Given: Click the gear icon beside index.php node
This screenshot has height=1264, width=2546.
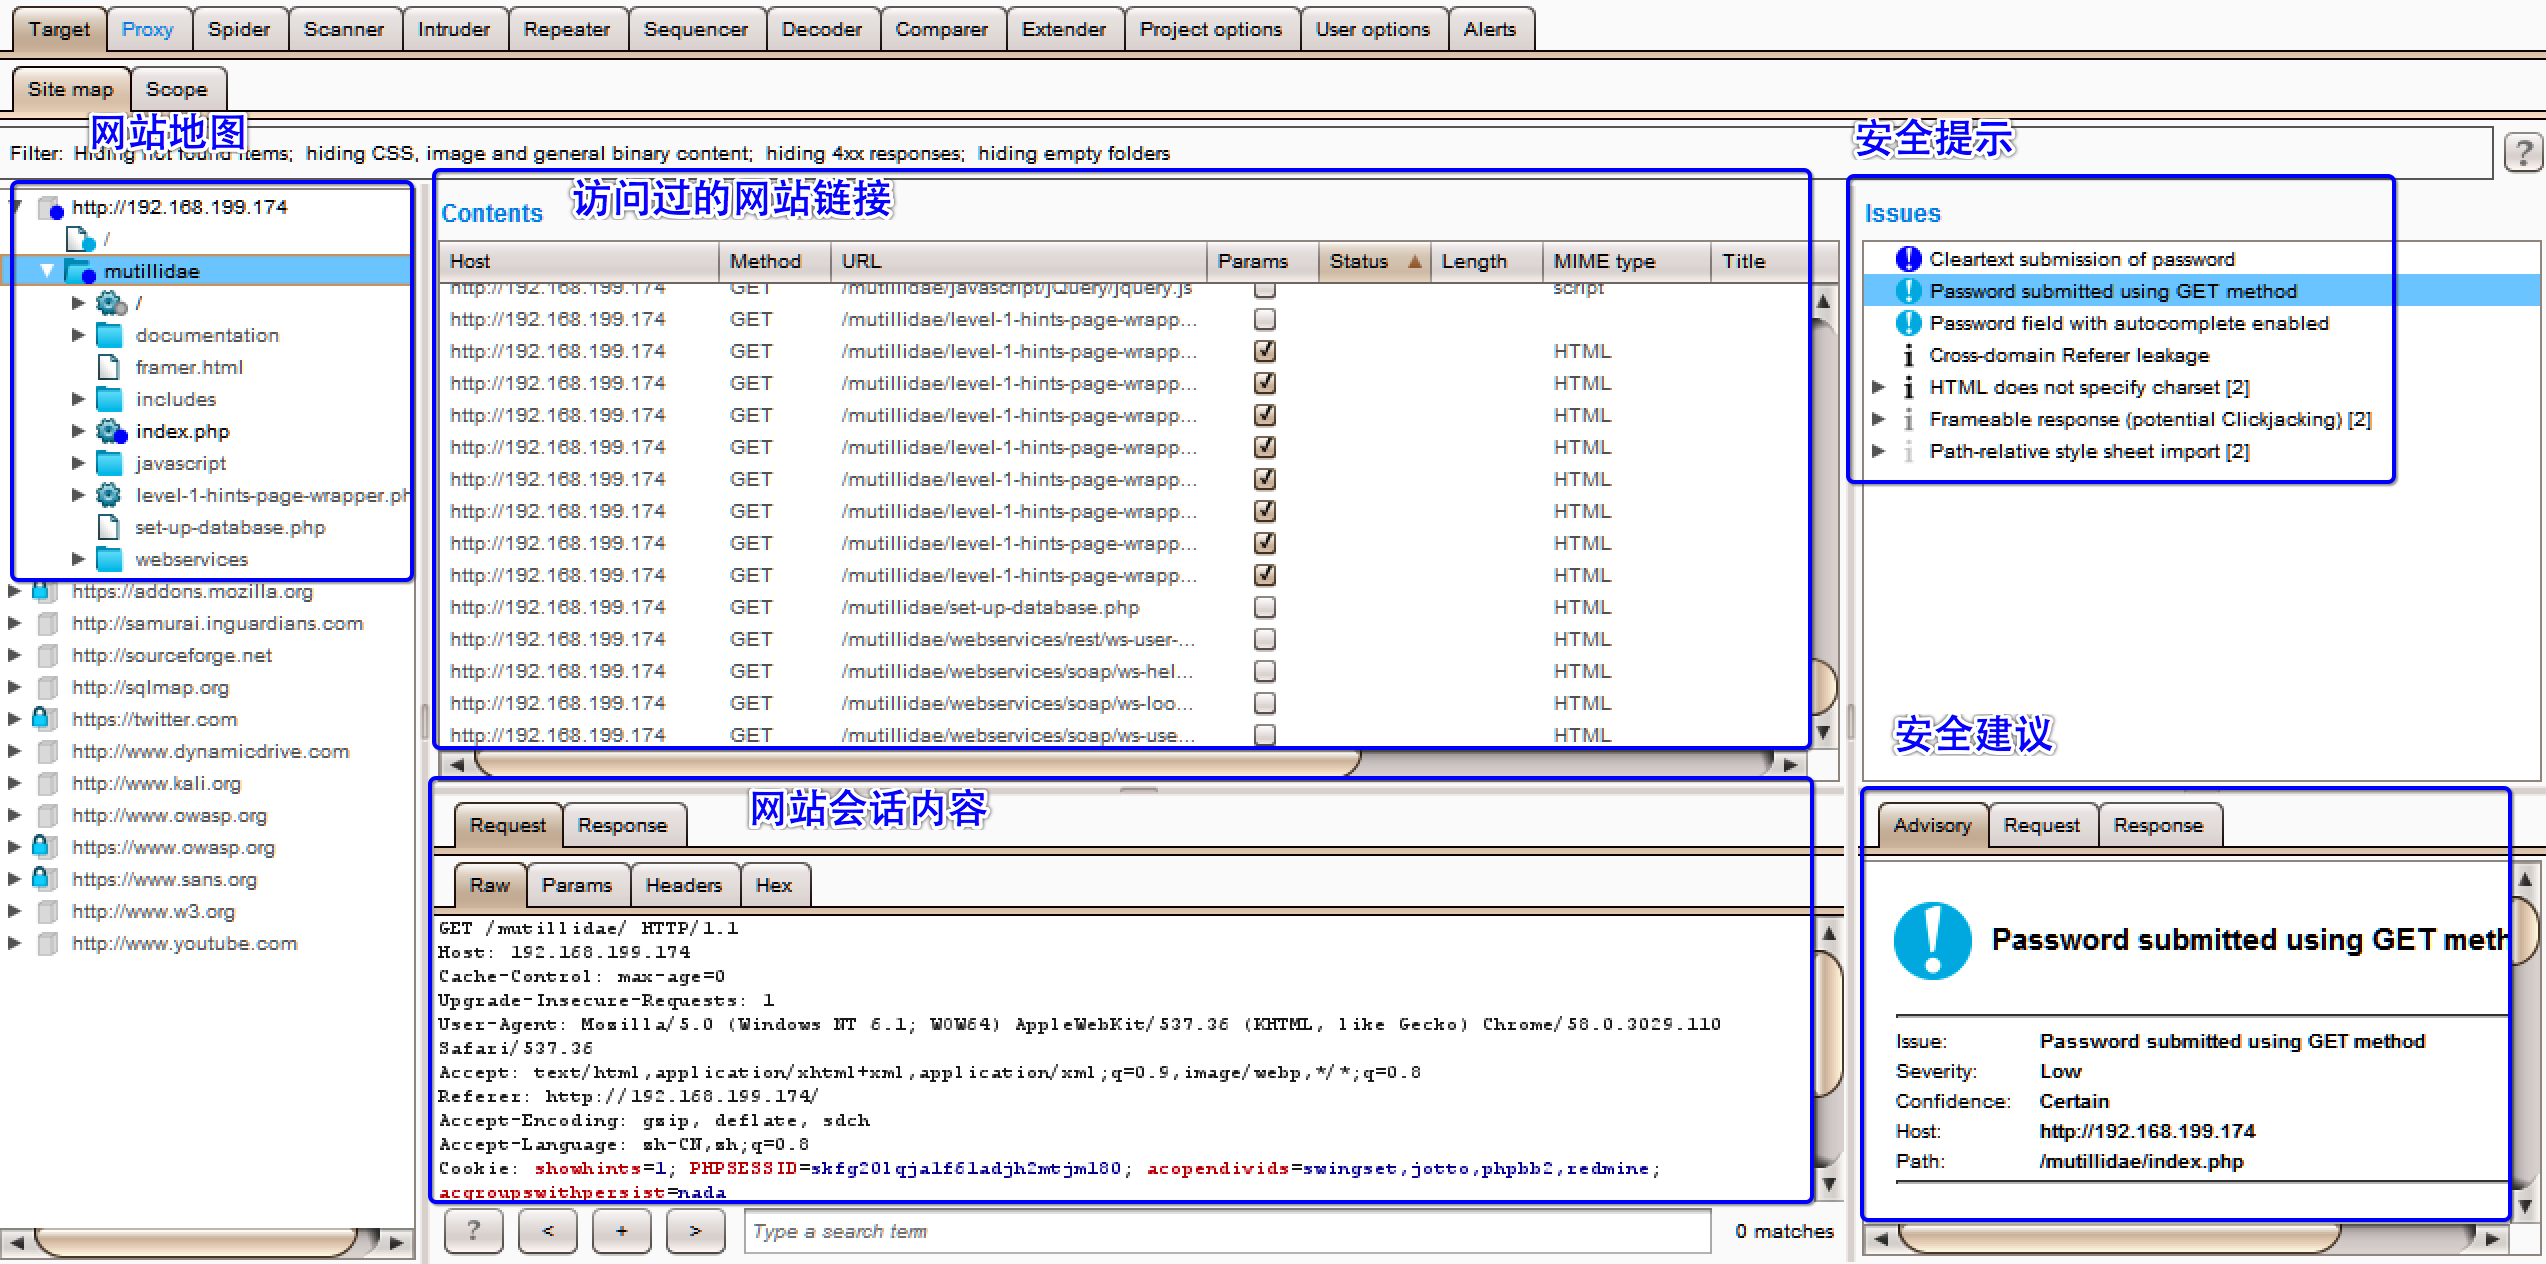Looking at the screenshot, I should 108,431.
